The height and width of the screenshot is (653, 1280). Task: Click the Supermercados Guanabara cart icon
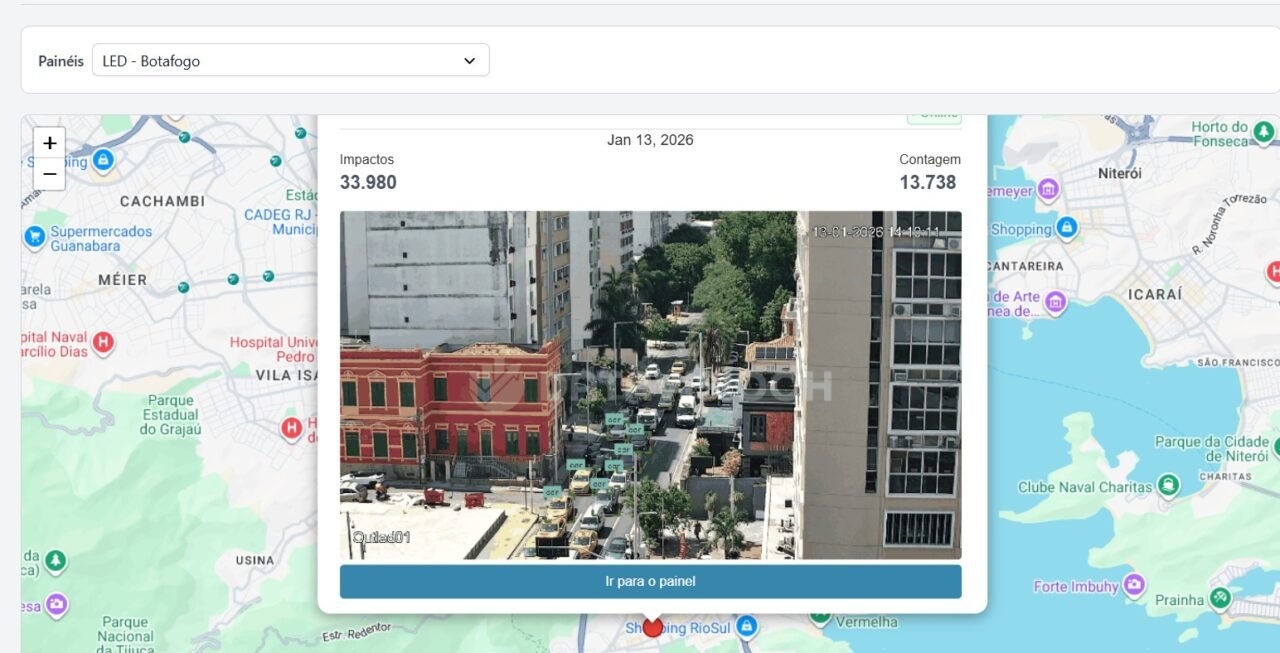tap(35, 238)
